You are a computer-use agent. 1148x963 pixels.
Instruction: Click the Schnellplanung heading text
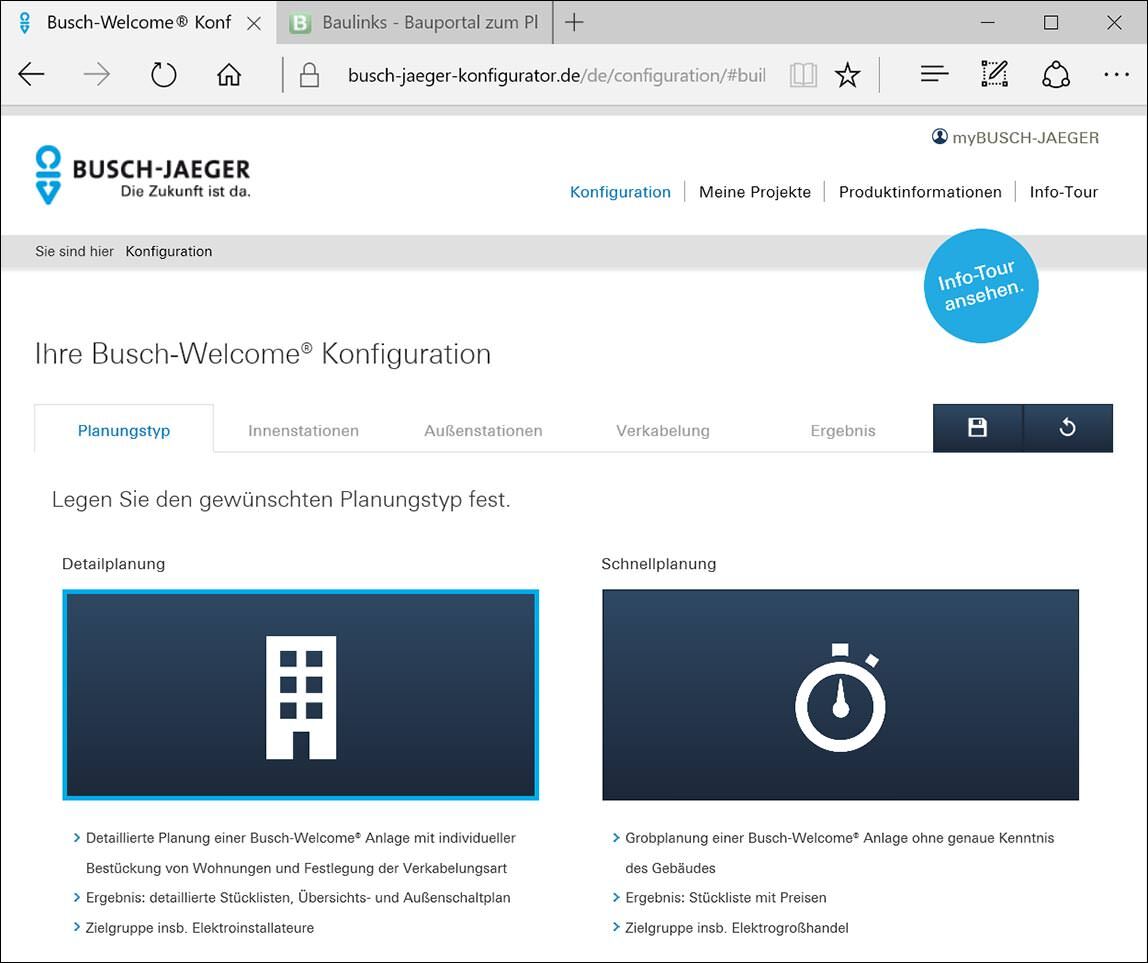659,564
